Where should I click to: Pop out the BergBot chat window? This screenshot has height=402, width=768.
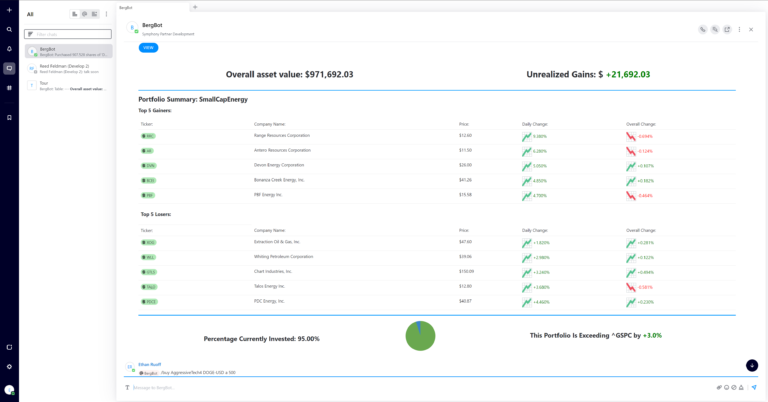point(727,29)
